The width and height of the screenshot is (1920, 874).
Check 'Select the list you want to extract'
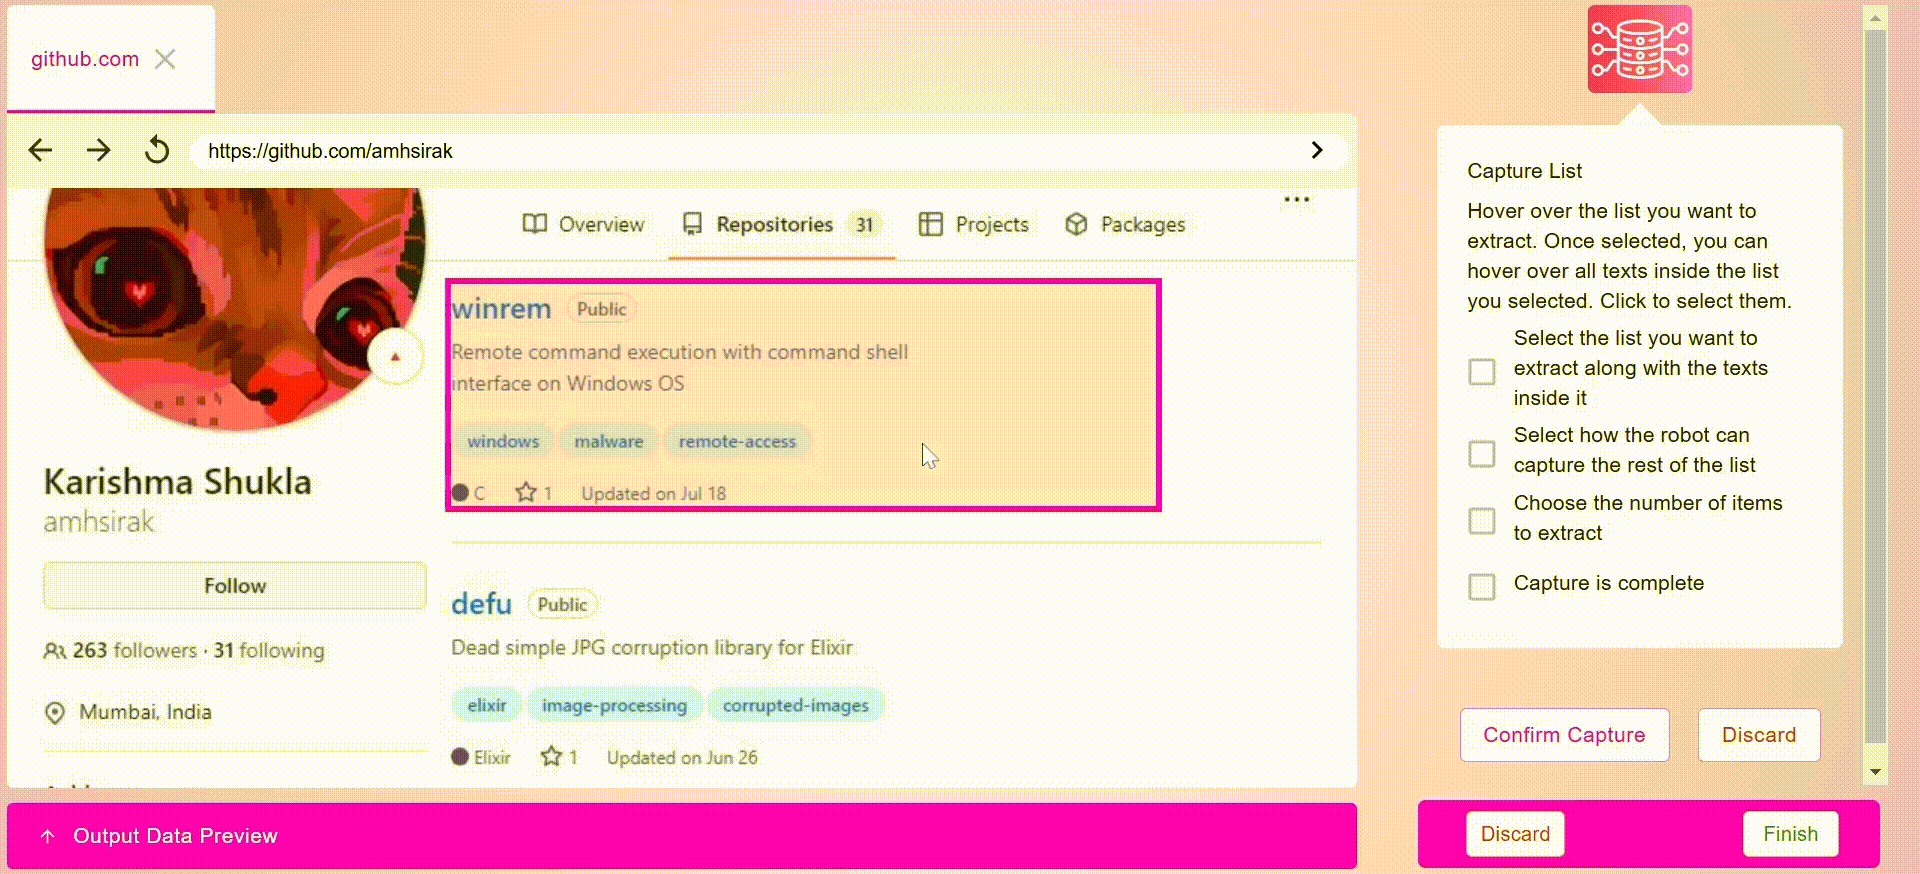(1482, 372)
